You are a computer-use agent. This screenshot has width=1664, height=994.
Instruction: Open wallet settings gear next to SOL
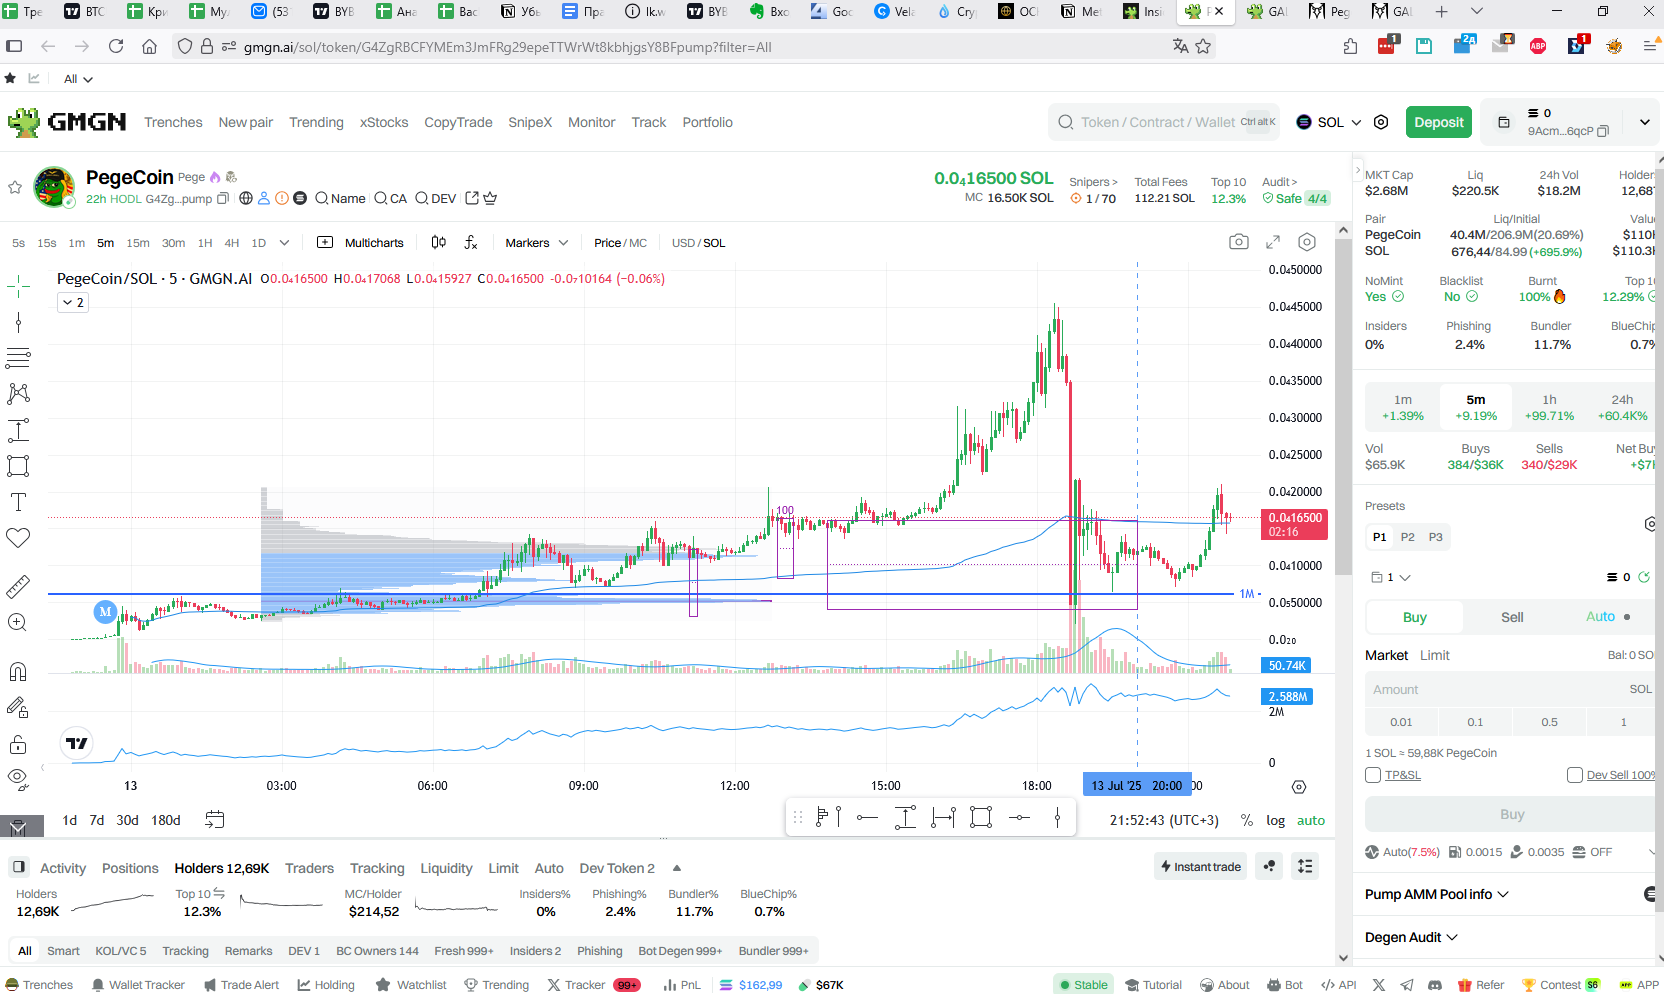point(1381,122)
